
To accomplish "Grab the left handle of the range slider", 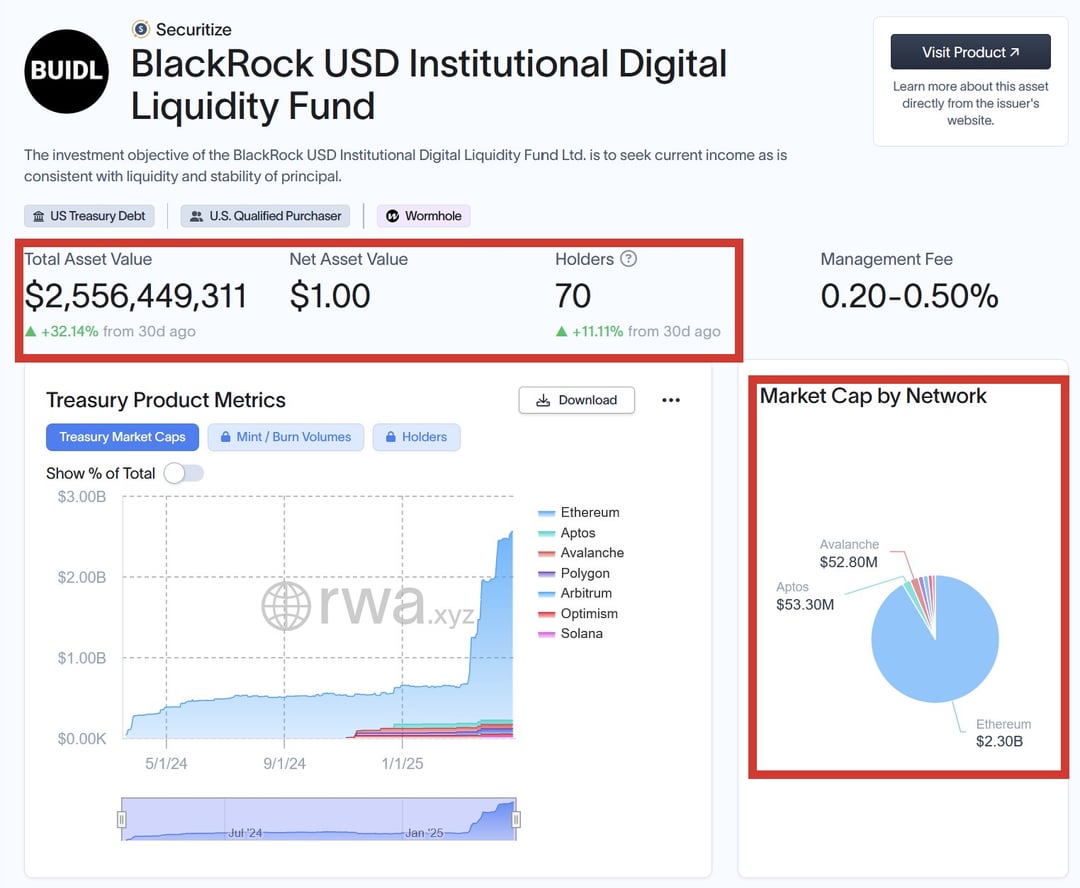I will click(x=122, y=819).
